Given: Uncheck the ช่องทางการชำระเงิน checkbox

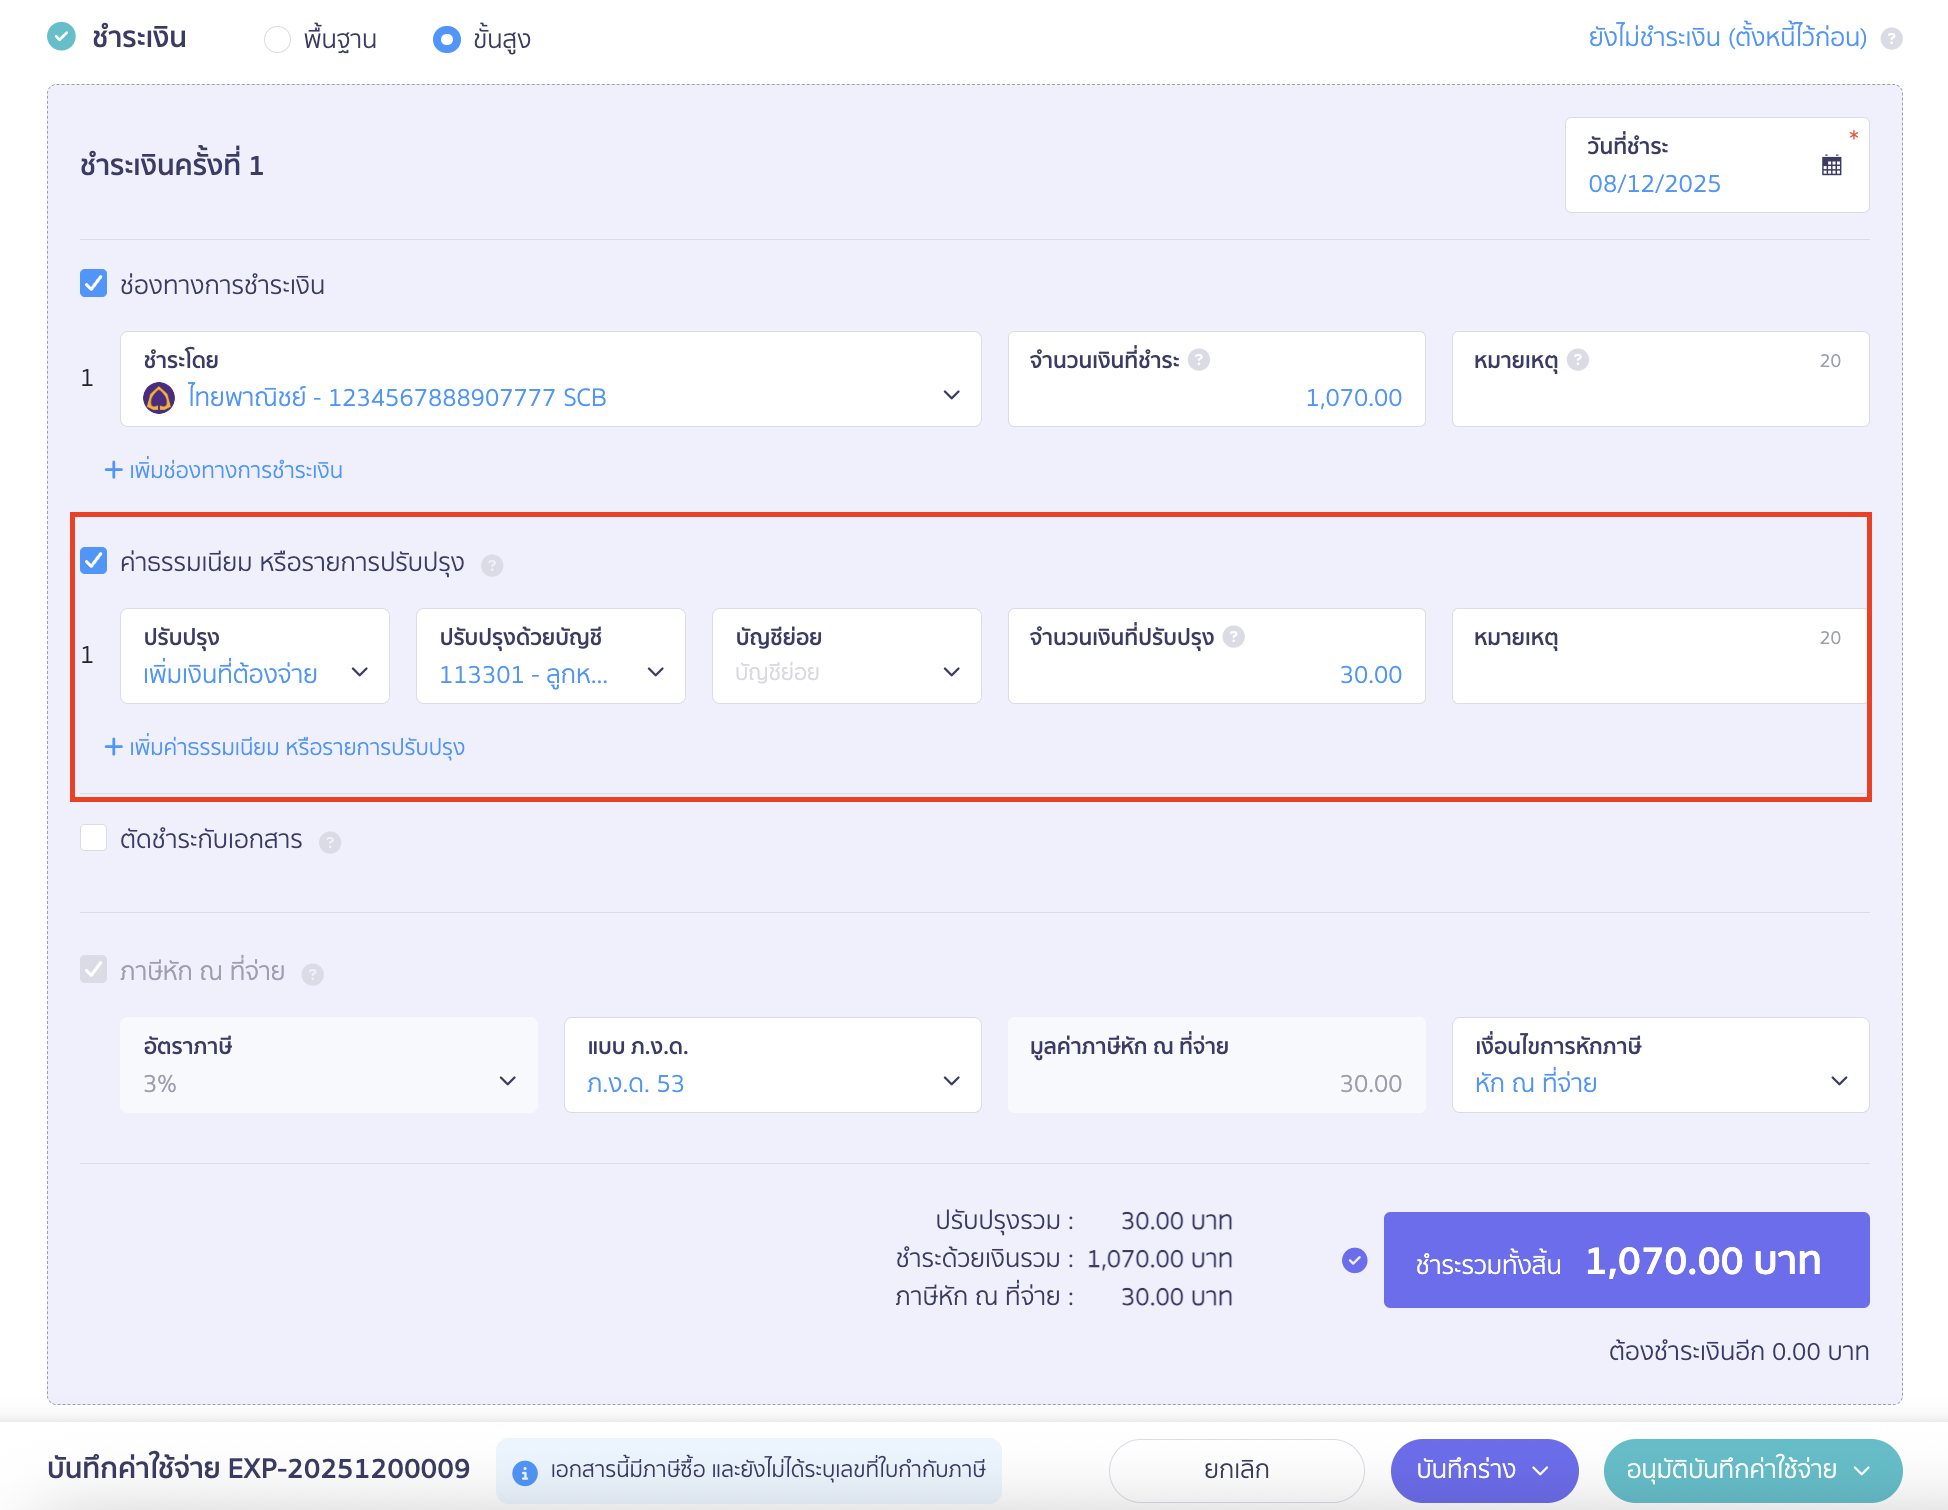Looking at the screenshot, I should pos(94,284).
